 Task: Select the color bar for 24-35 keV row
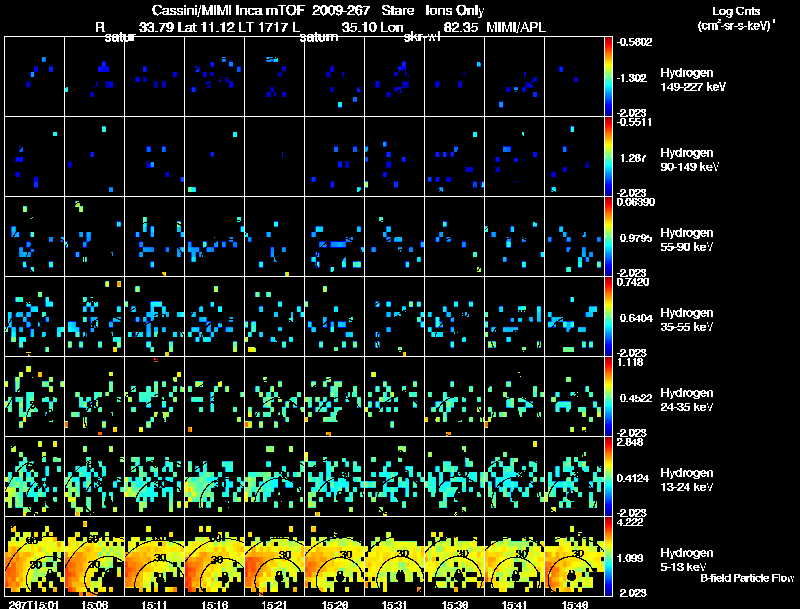coord(608,396)
